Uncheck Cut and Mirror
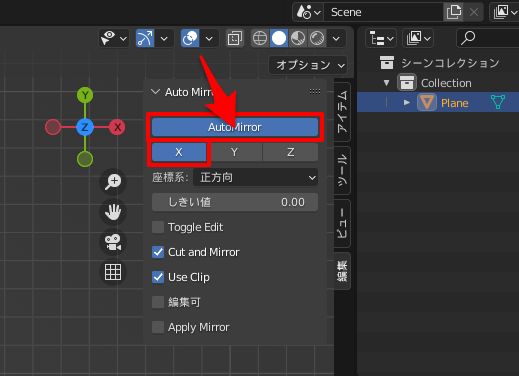Screen dimensions: 519x376 (158, 252)
